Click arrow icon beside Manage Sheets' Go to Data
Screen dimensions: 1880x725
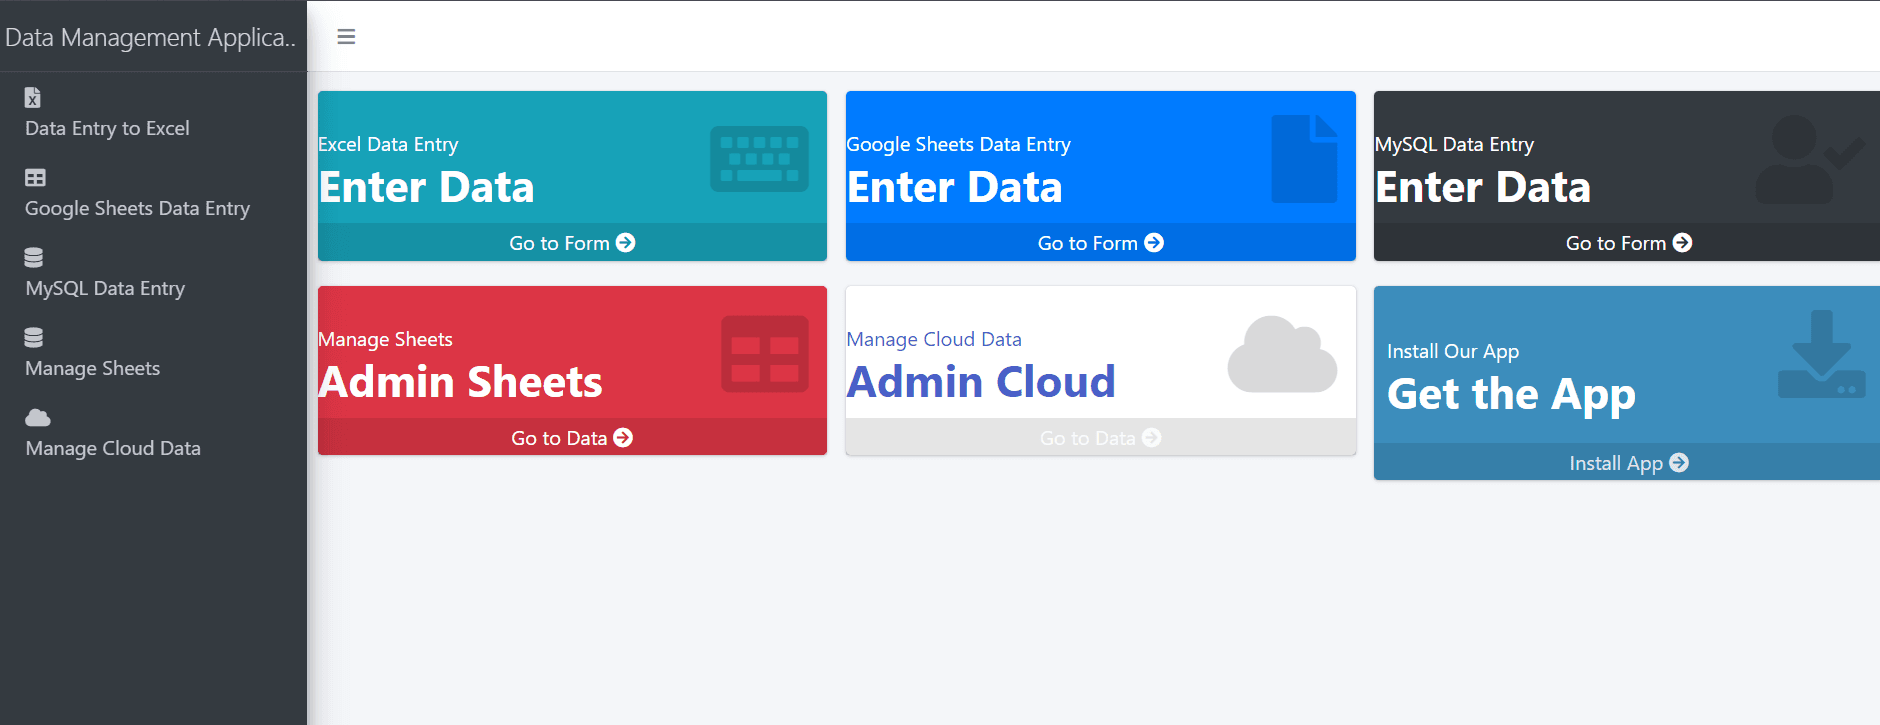pyautogui.click(x=623, y=438)
